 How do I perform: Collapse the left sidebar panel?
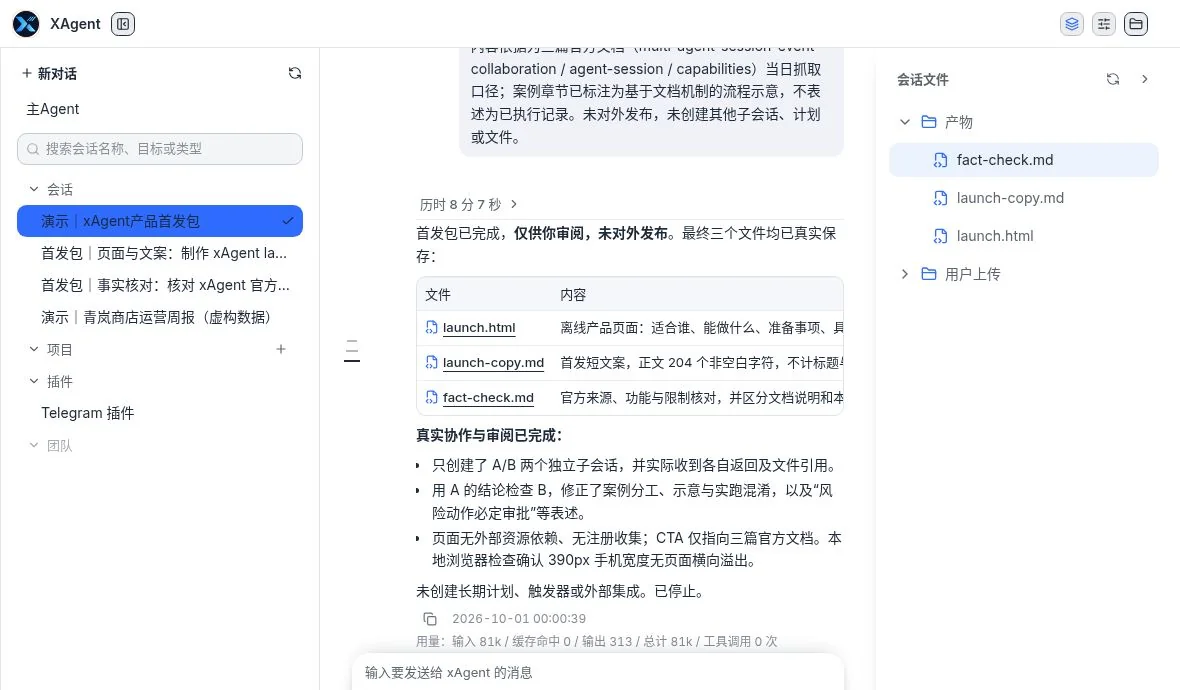click(x=123, y=24)
